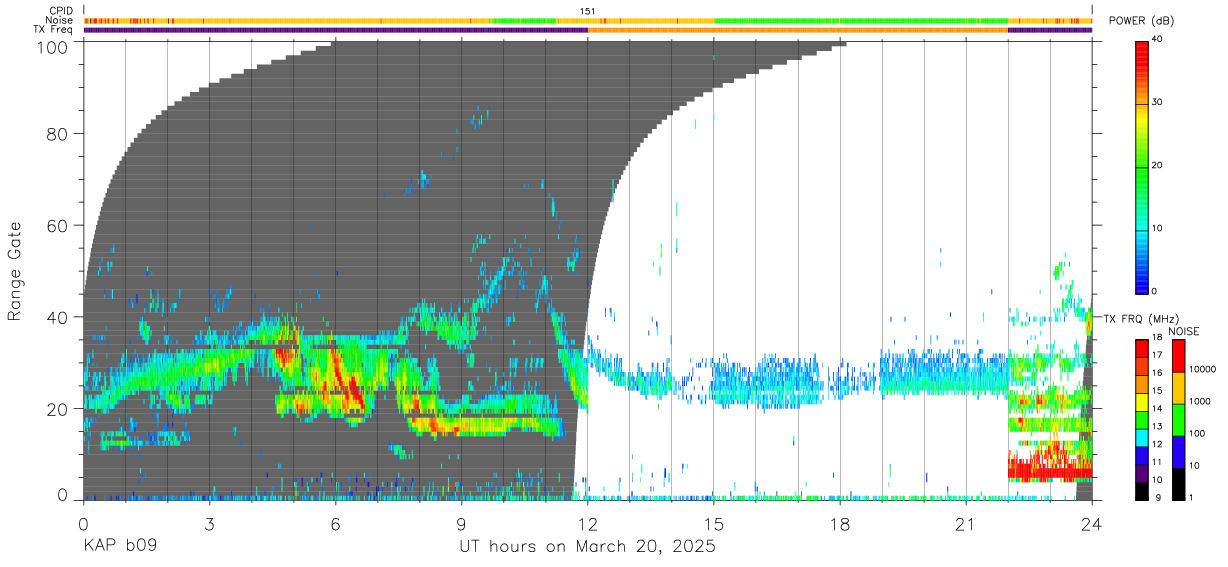Click the 6 tick on UT hours axis
The image size is (1228, 567).
tap(336, 525)
